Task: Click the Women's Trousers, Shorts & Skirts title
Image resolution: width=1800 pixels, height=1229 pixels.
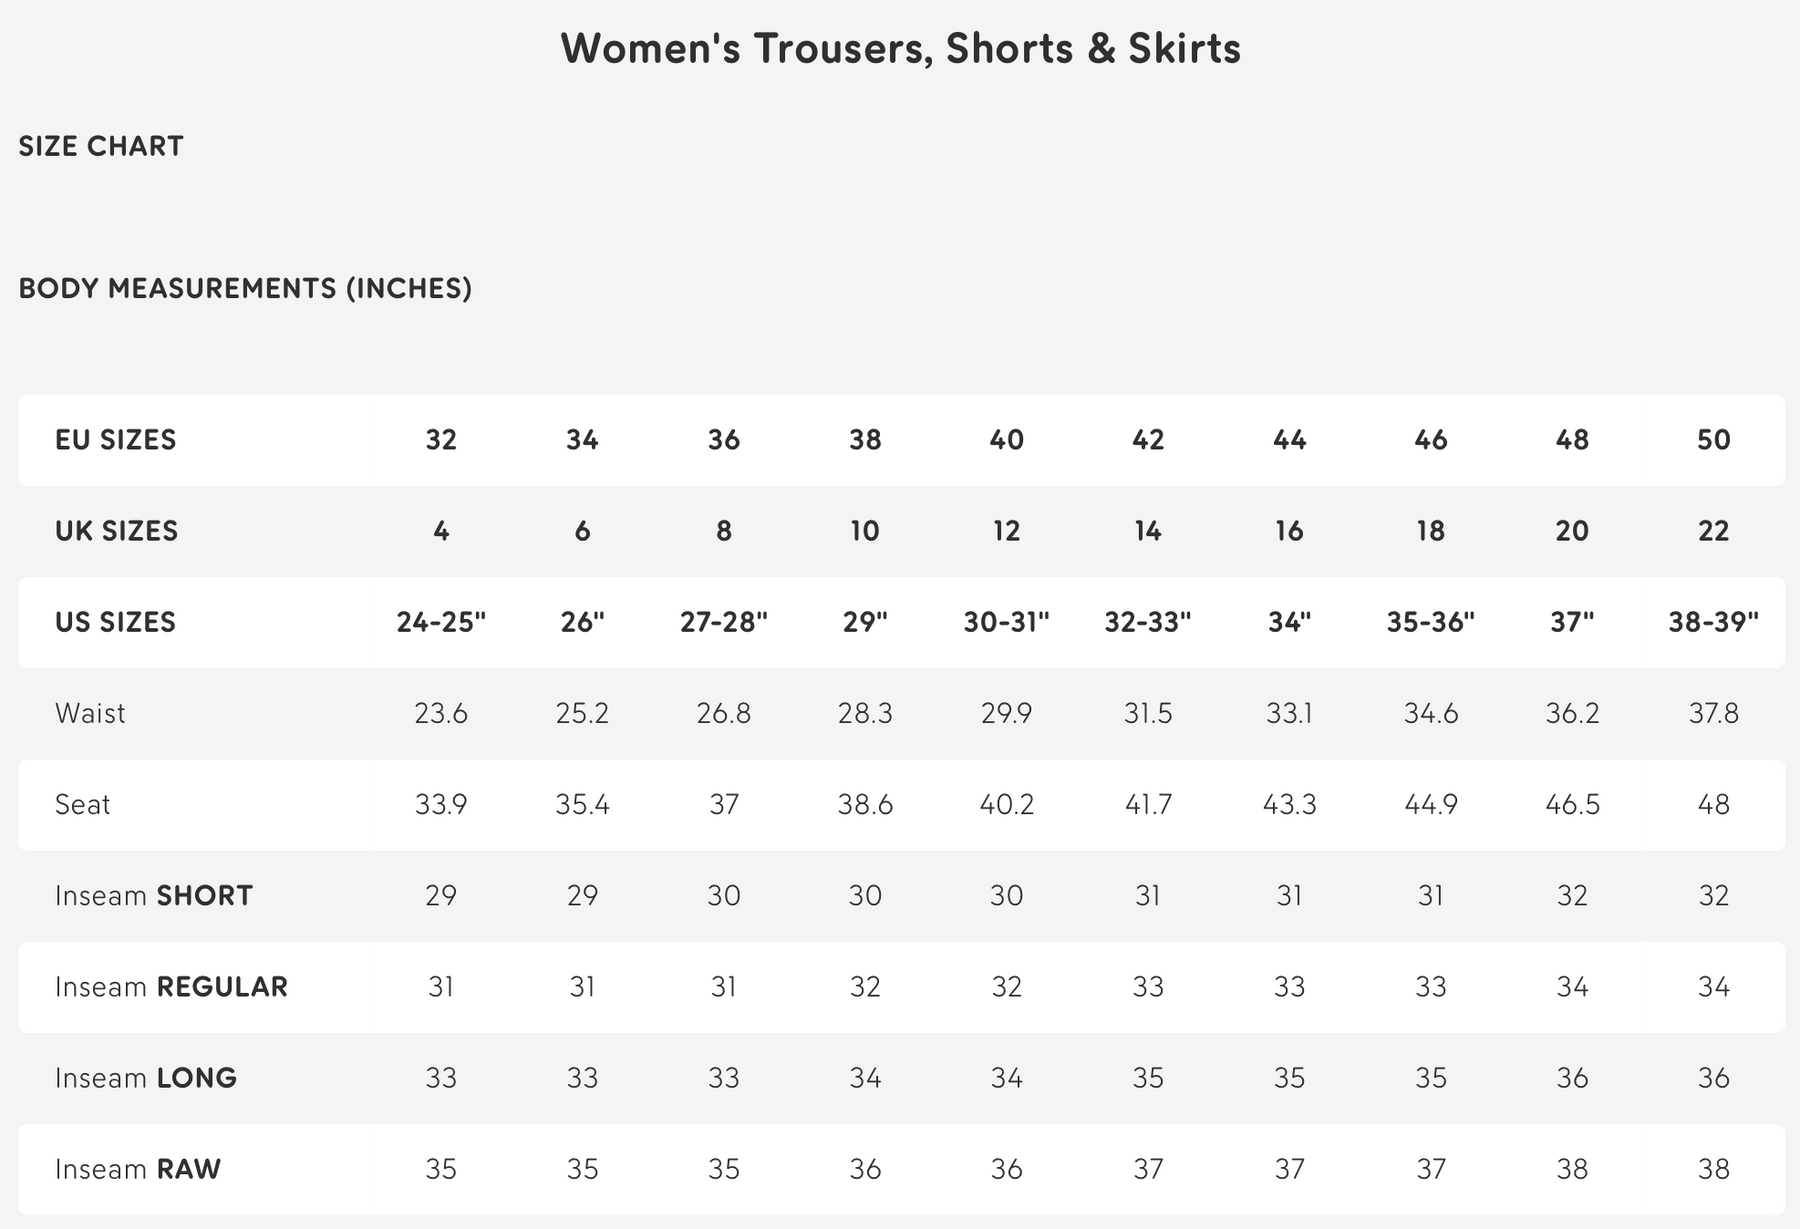Action: point(900,48)
